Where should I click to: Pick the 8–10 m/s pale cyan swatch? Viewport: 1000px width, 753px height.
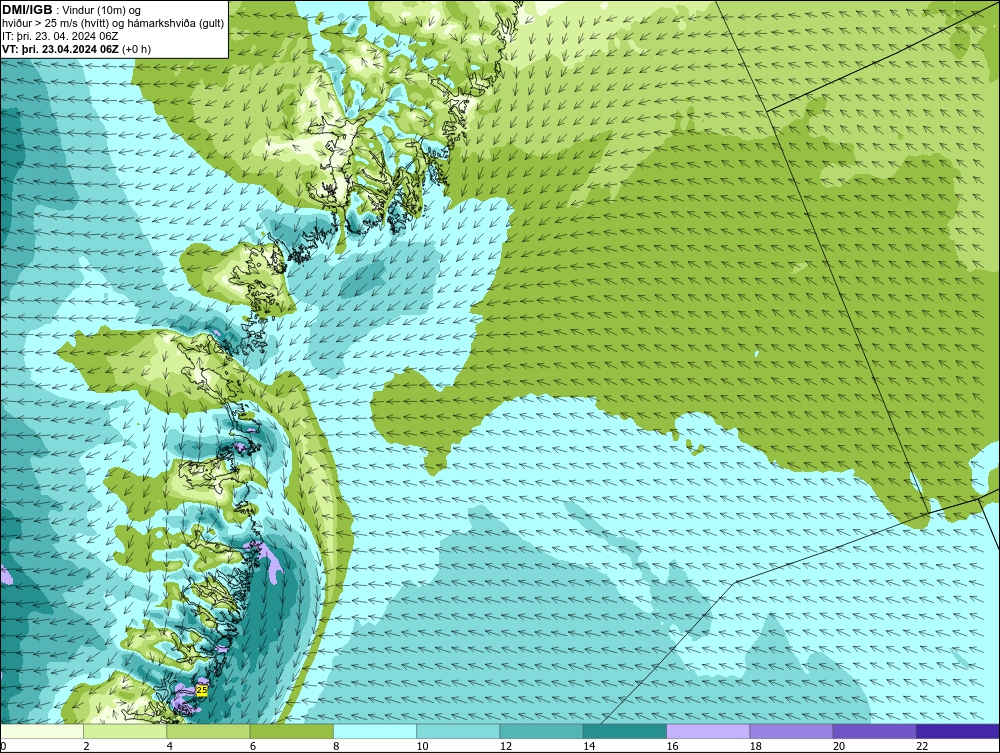tap(375, 731)
